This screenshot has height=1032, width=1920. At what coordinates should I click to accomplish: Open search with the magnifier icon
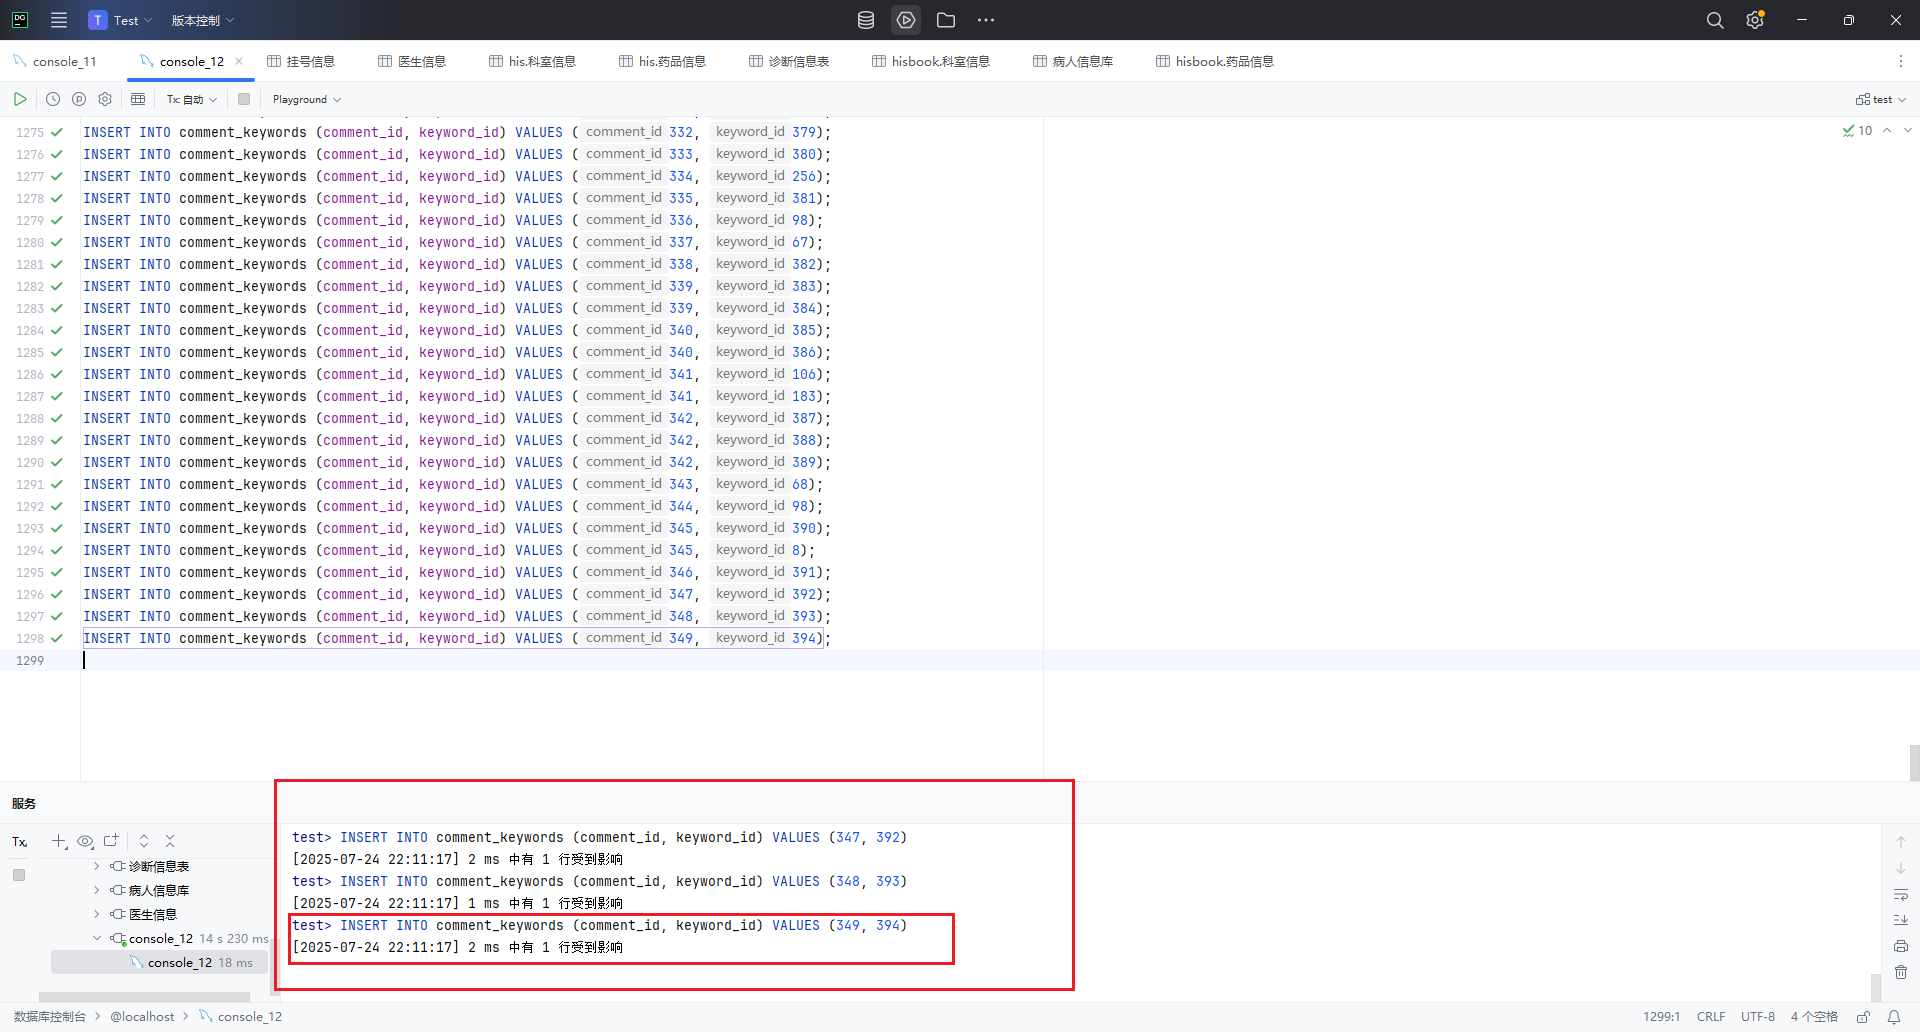coord(1715,20)
